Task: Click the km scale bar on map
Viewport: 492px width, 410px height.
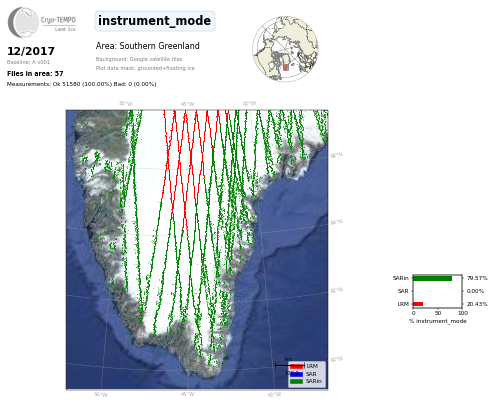Action: (289, 366)
